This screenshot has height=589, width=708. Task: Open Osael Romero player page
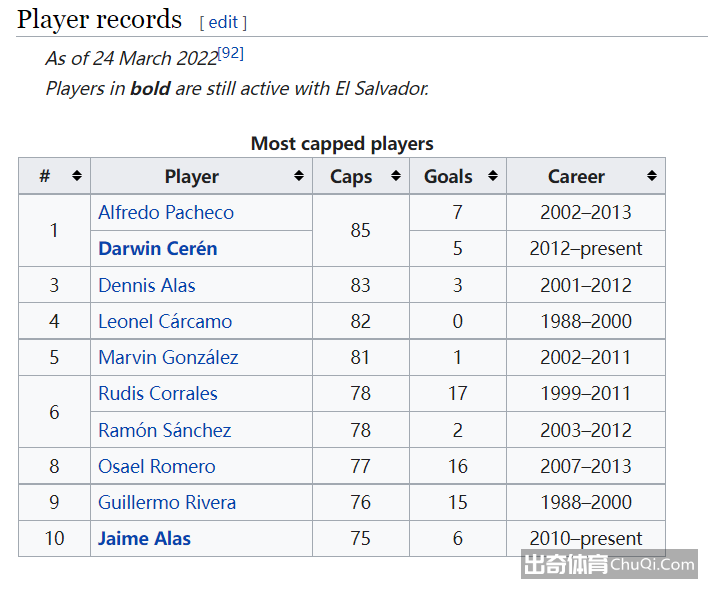pyautogui.click(x=157, y=466)
